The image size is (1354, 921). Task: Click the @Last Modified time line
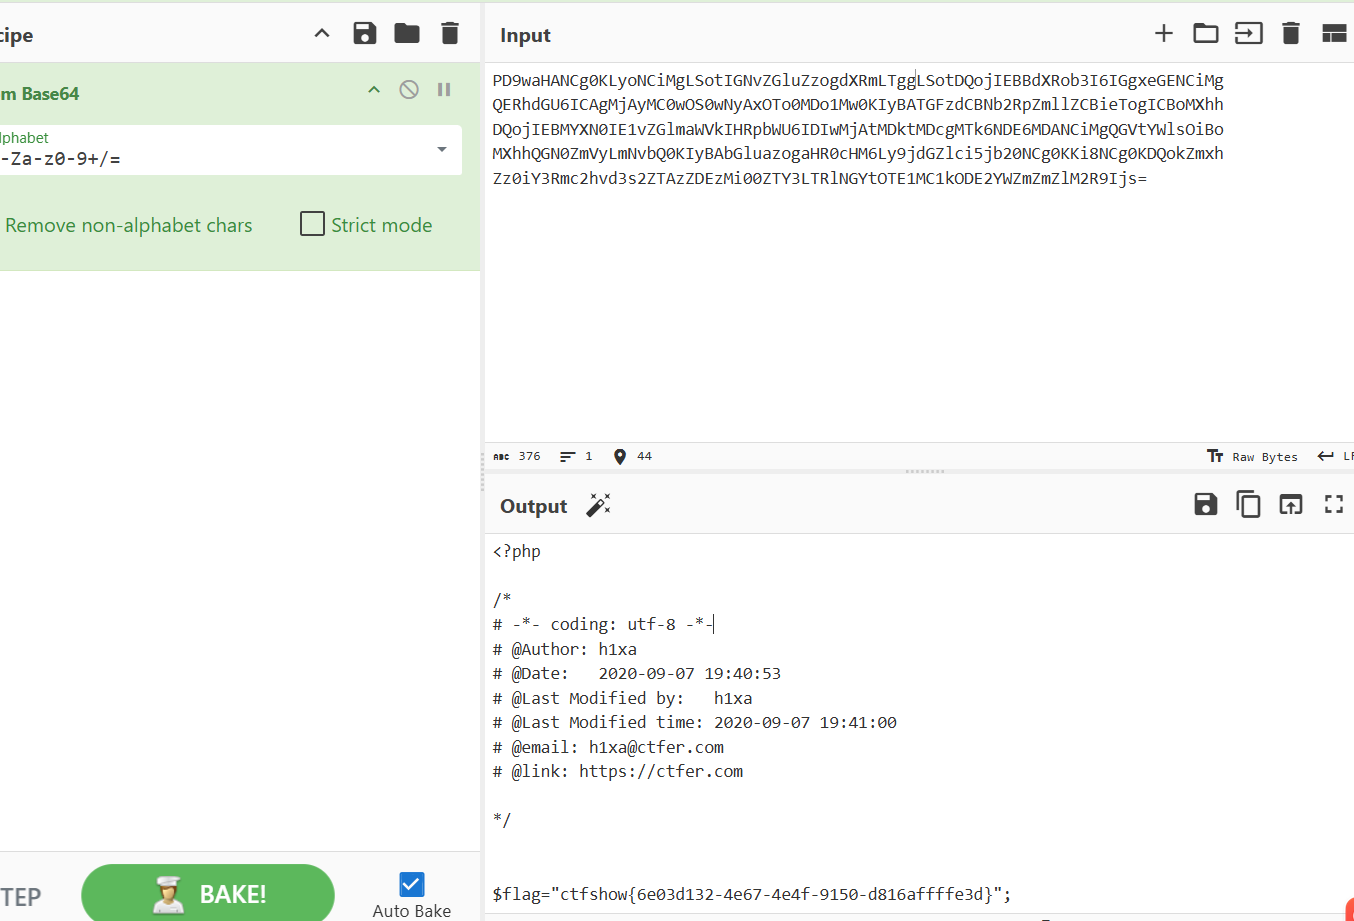[x=695, y=722]
